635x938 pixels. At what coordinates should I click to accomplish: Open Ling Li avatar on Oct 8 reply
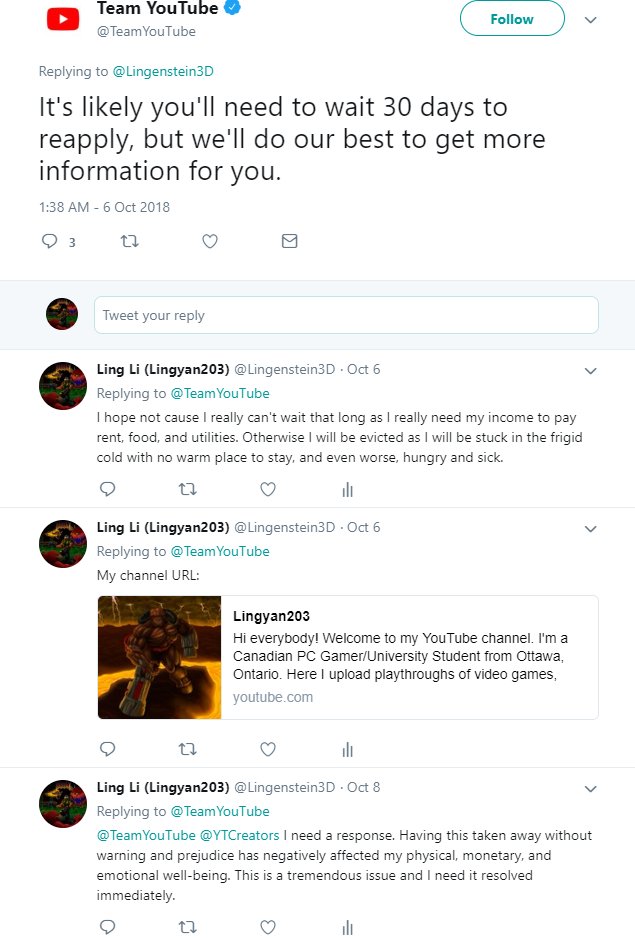pos(63,803)
